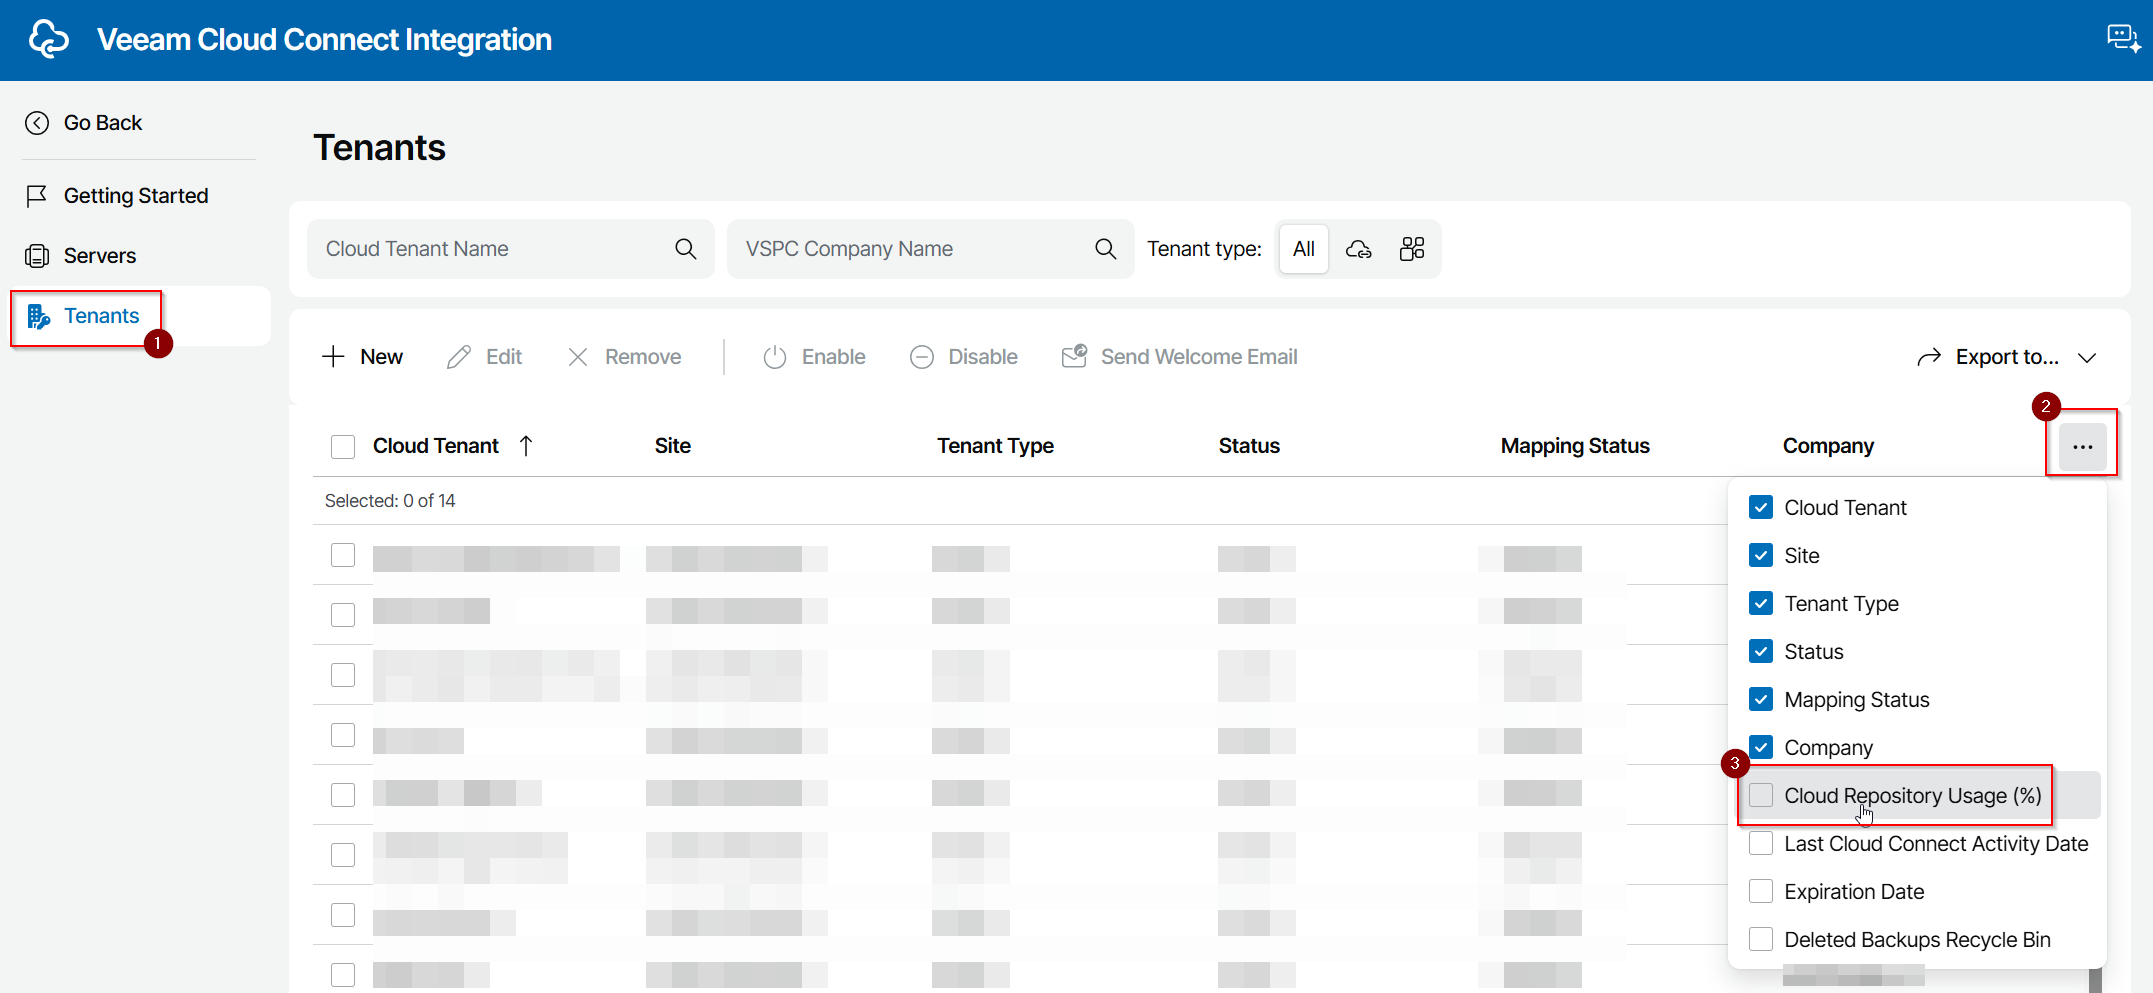The image size is (2153, 993).
Task: Click the Remove button label
Action: click(643, 357)
